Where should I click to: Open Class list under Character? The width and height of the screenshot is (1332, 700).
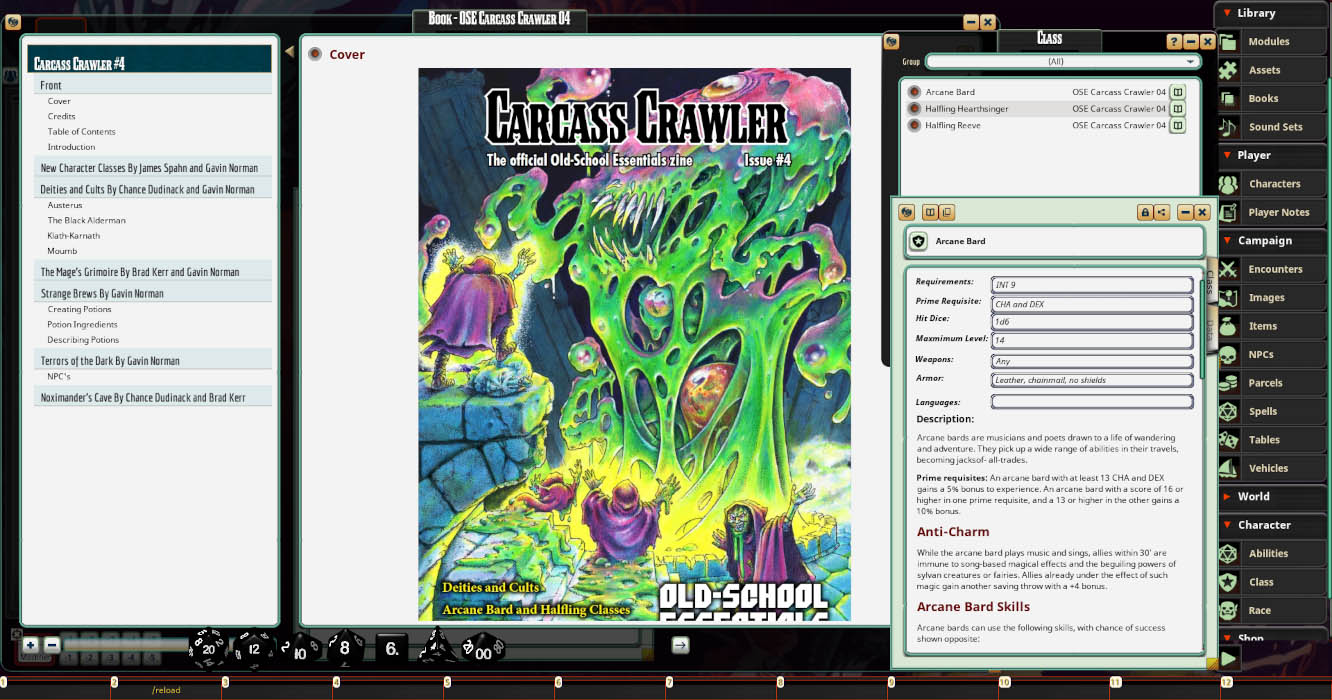[1272, 582]
